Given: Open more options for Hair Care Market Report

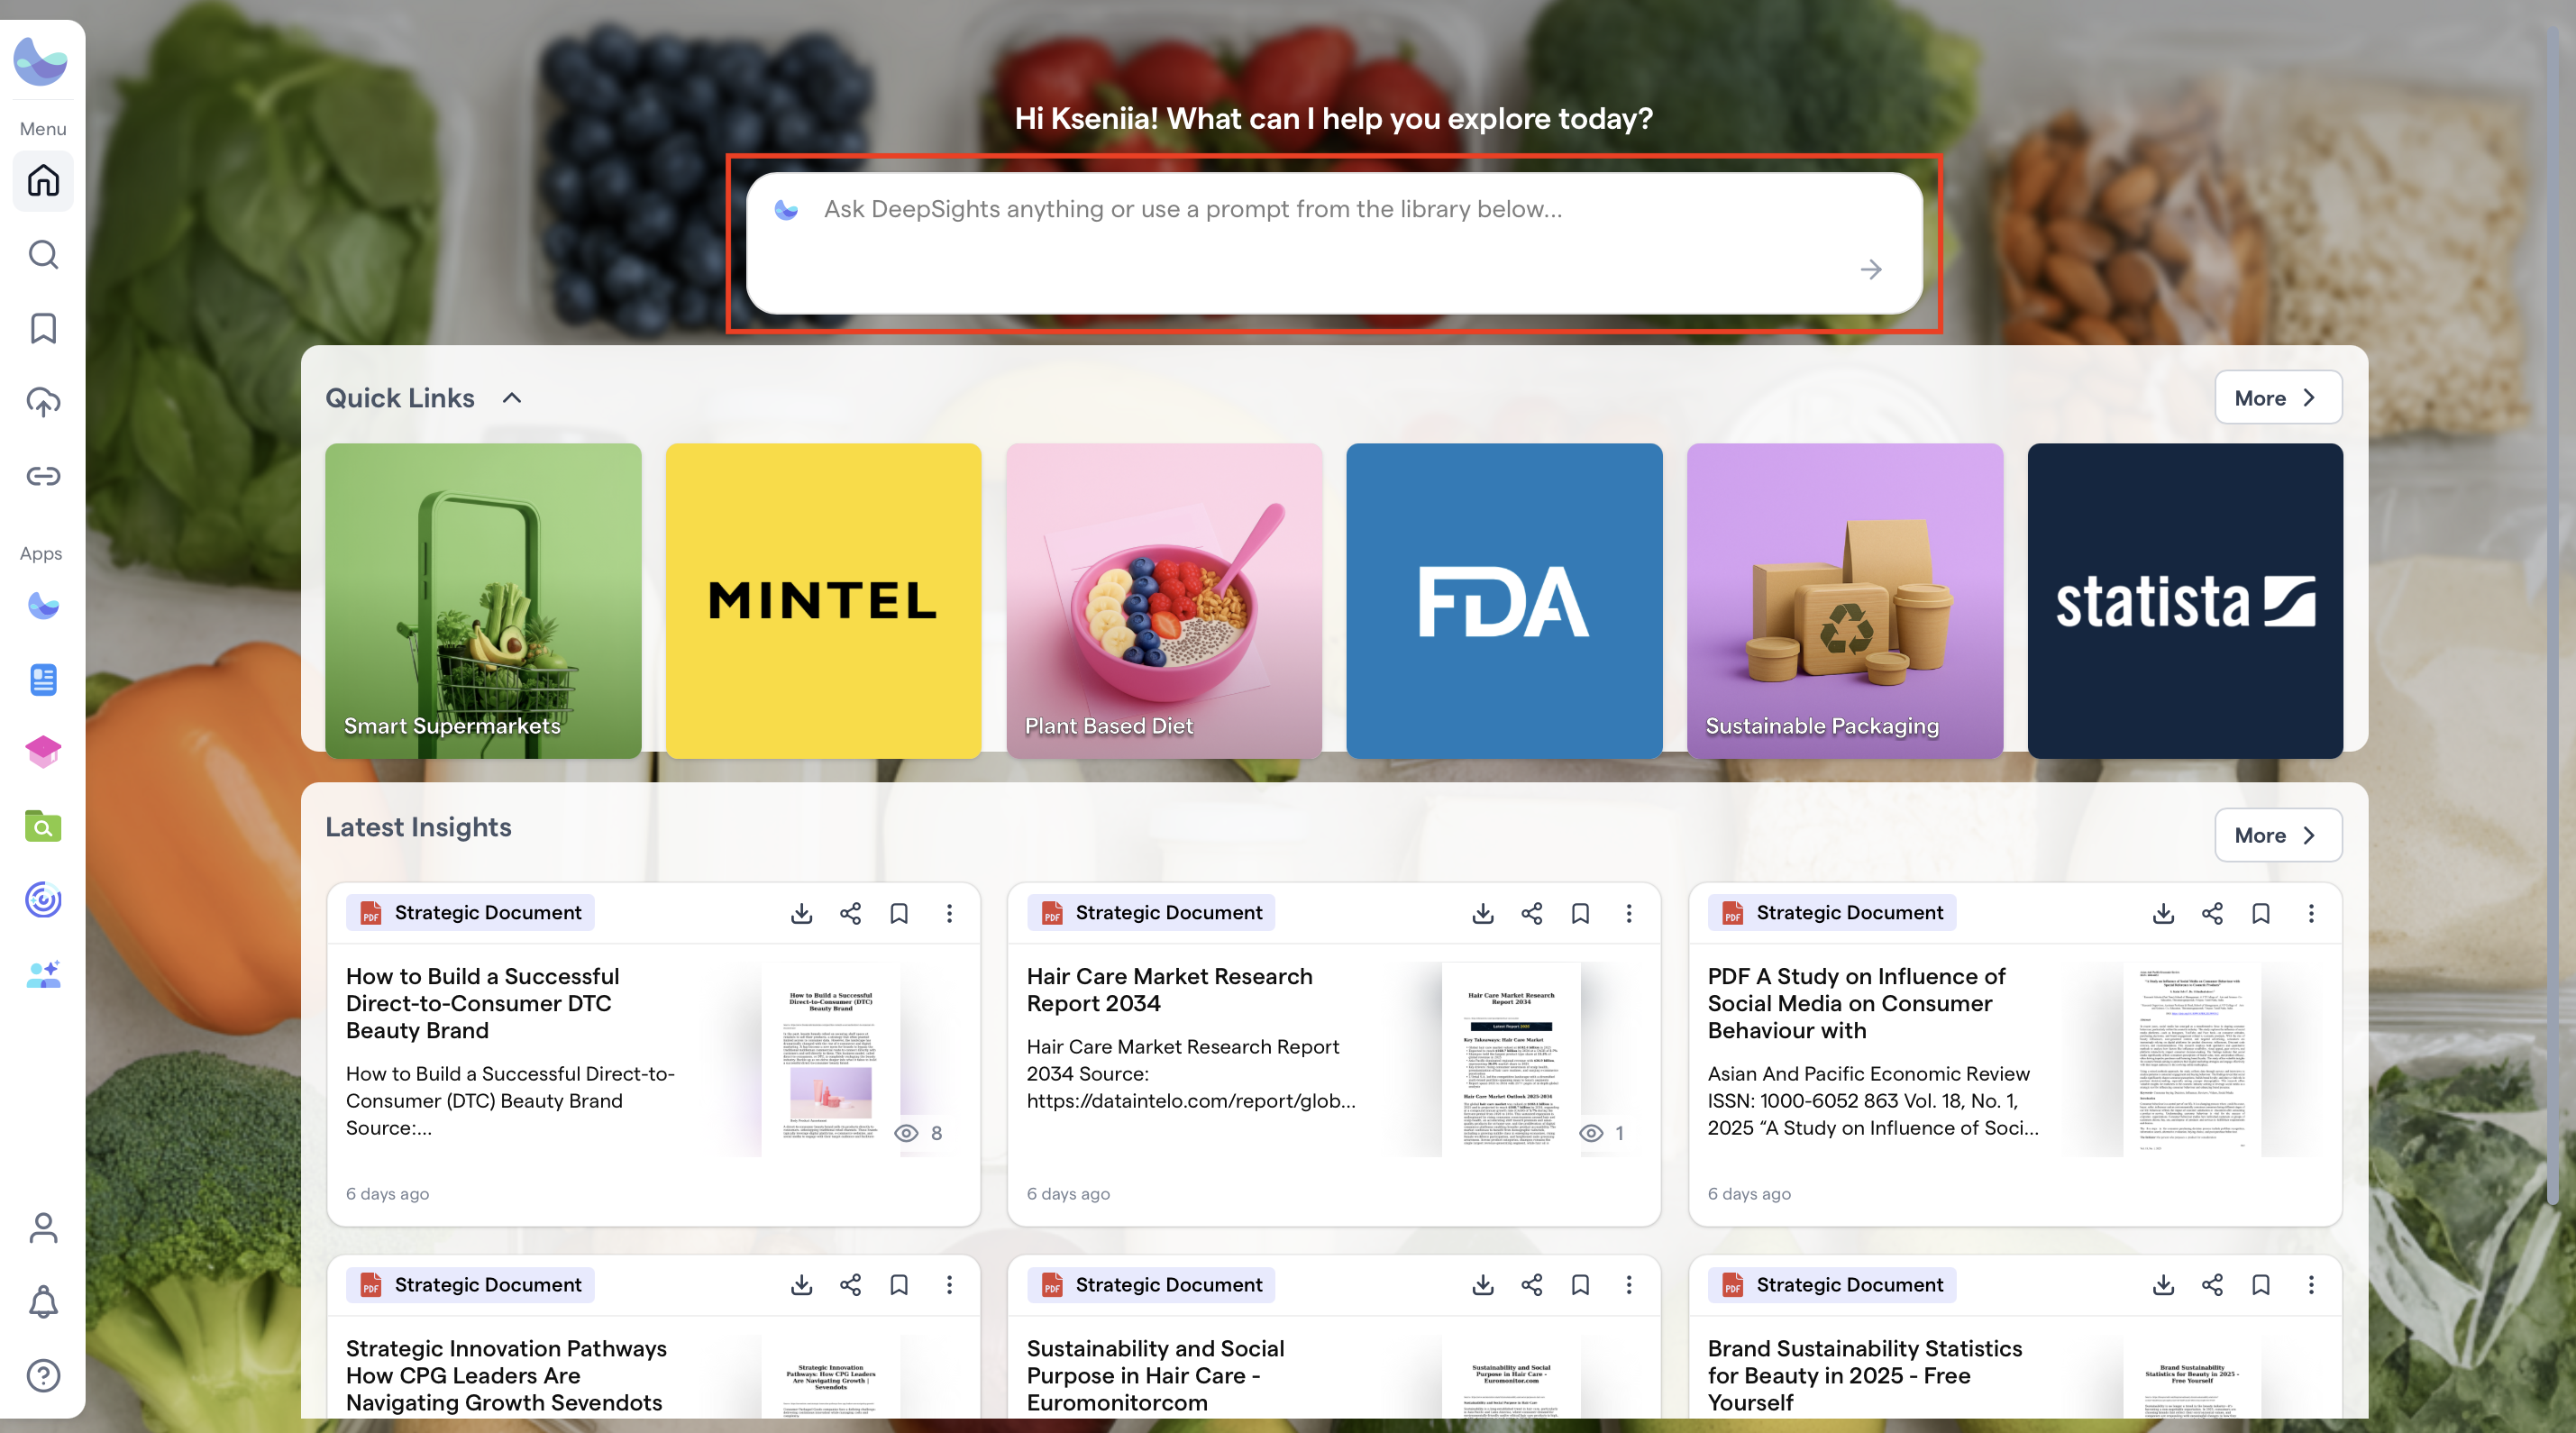Looking at the screenshot, I should (x=1629, y=913).
